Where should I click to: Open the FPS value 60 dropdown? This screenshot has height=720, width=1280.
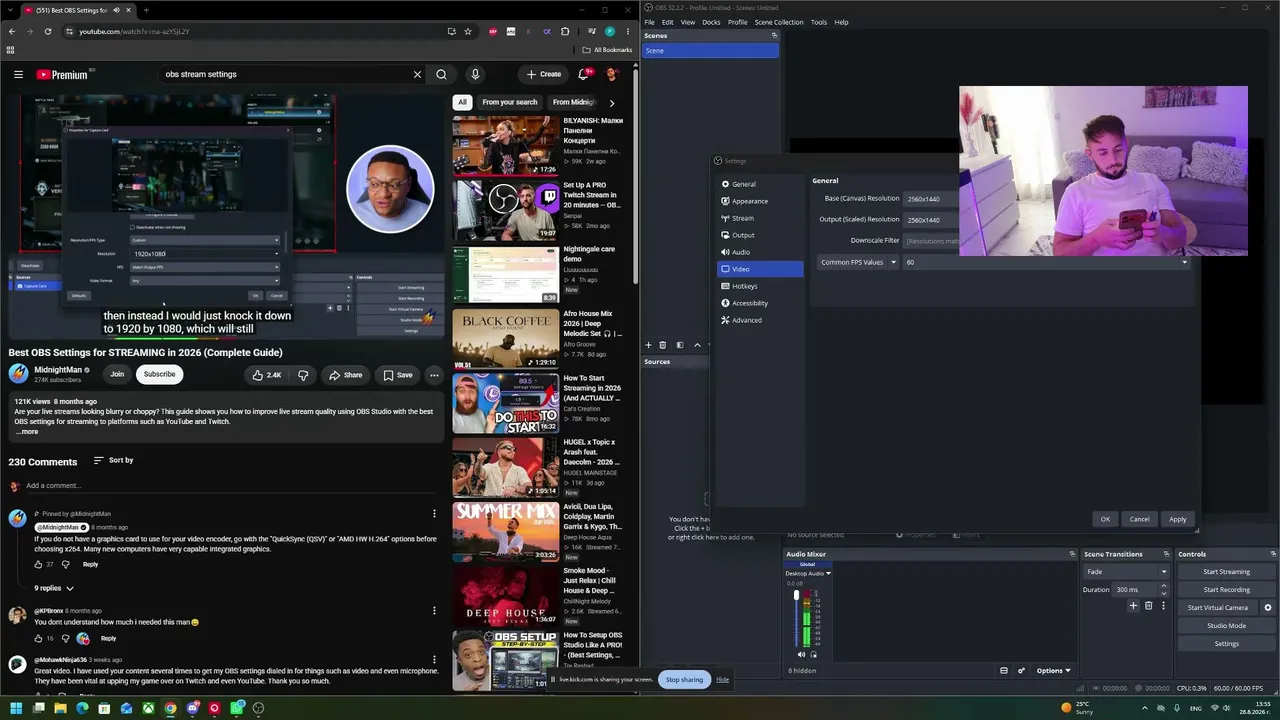1046,262
